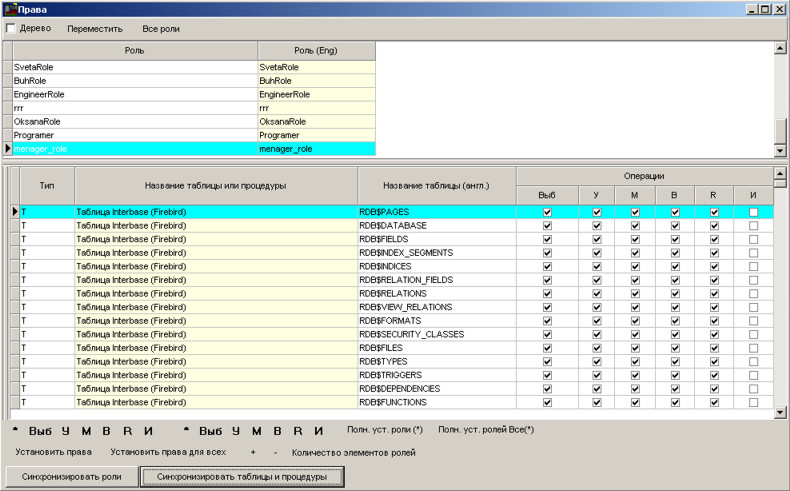Enable И checkbox for RDB$DATABASE

click(753, 226)
